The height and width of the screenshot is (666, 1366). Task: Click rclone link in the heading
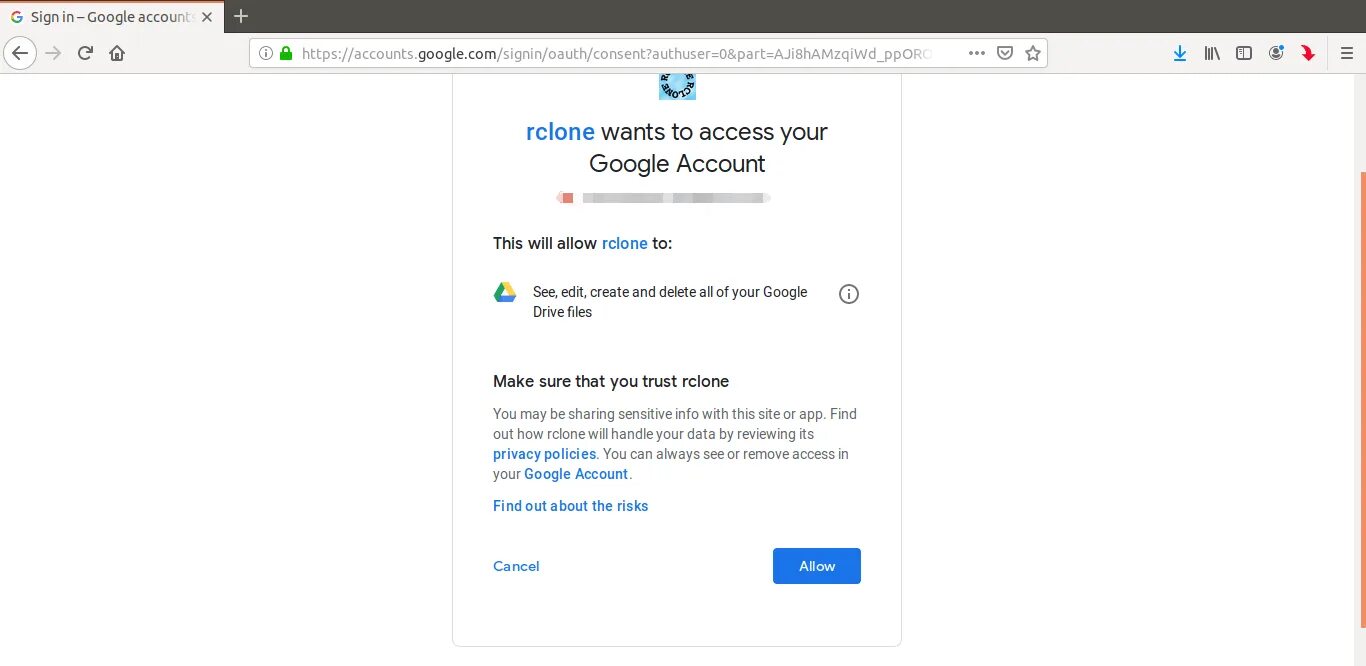coord(560,132)
